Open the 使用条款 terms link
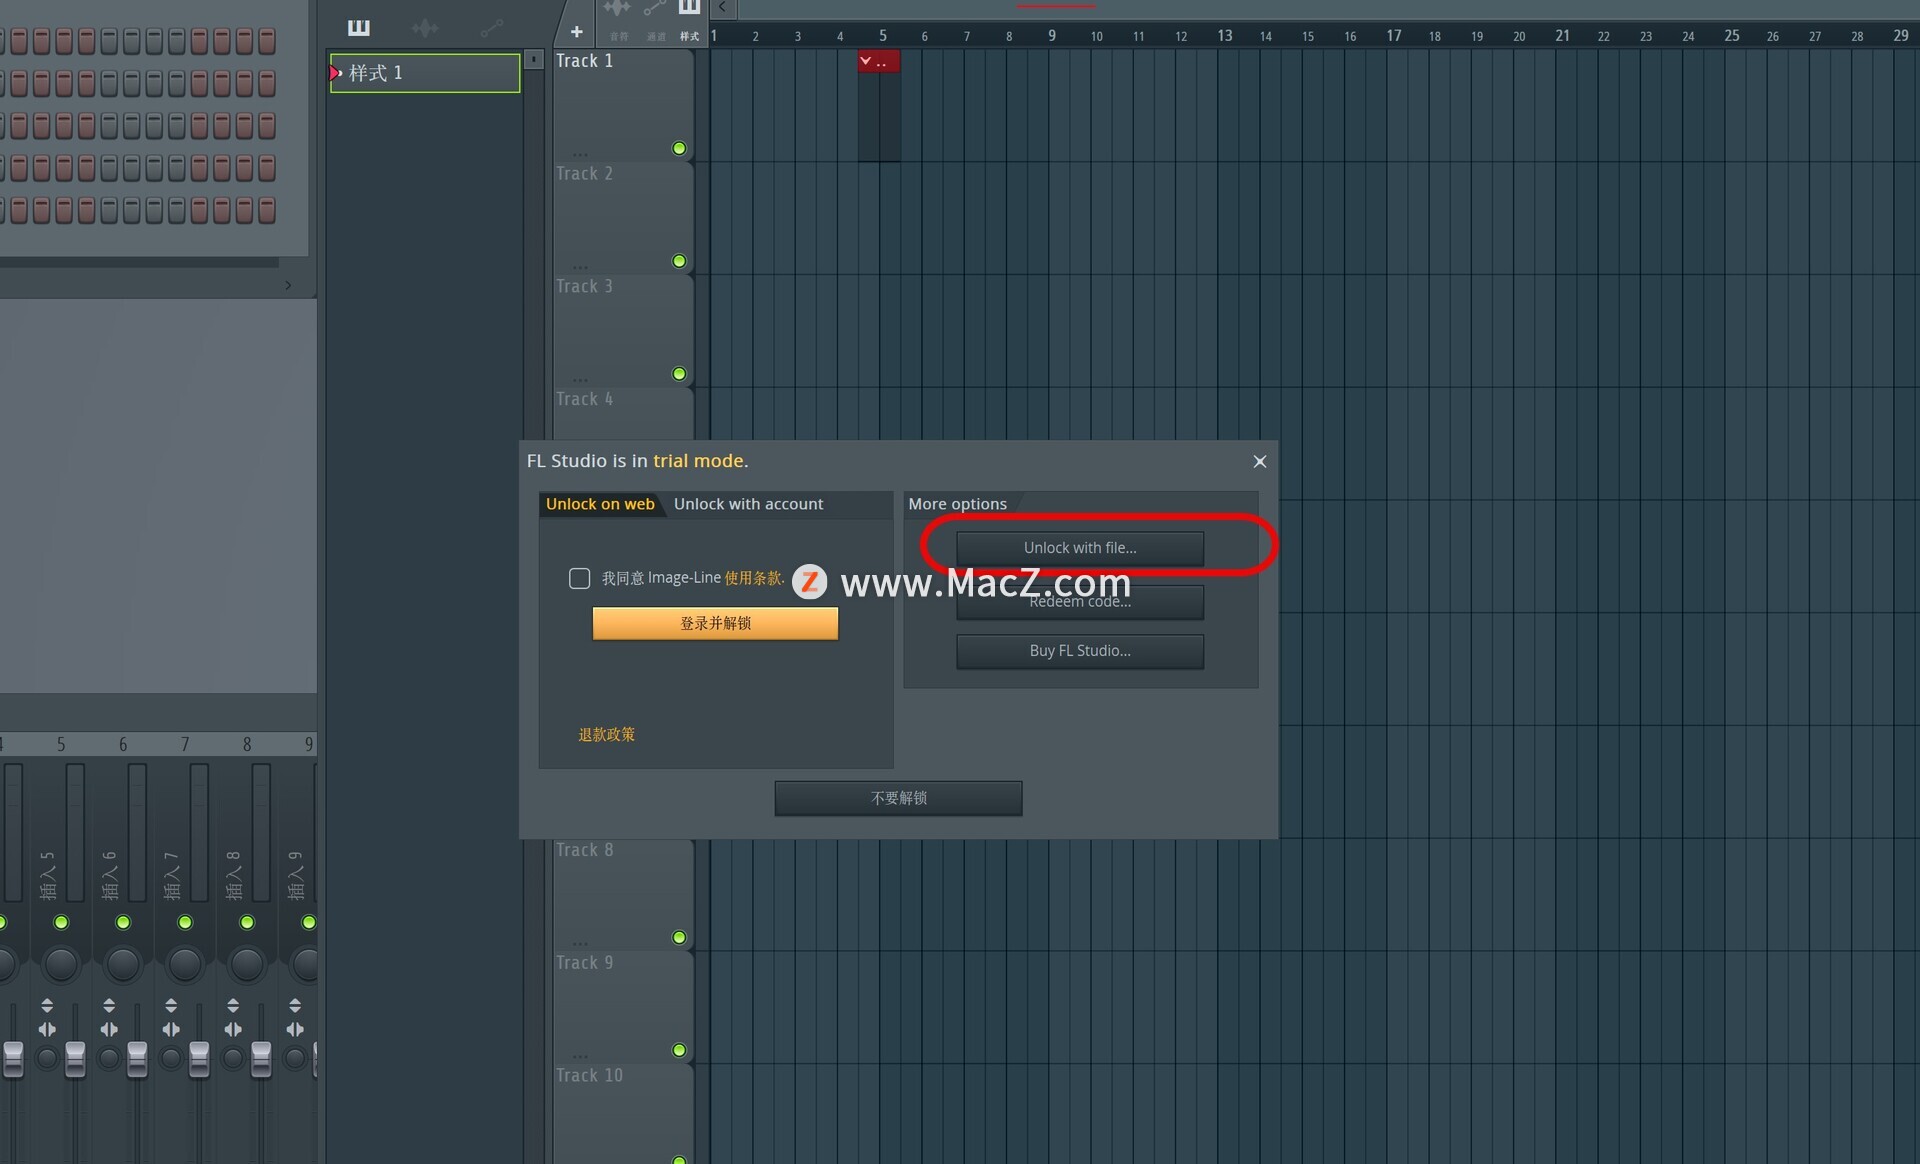This screenshot has width=1920, height=1164. [x=754, y=578]
